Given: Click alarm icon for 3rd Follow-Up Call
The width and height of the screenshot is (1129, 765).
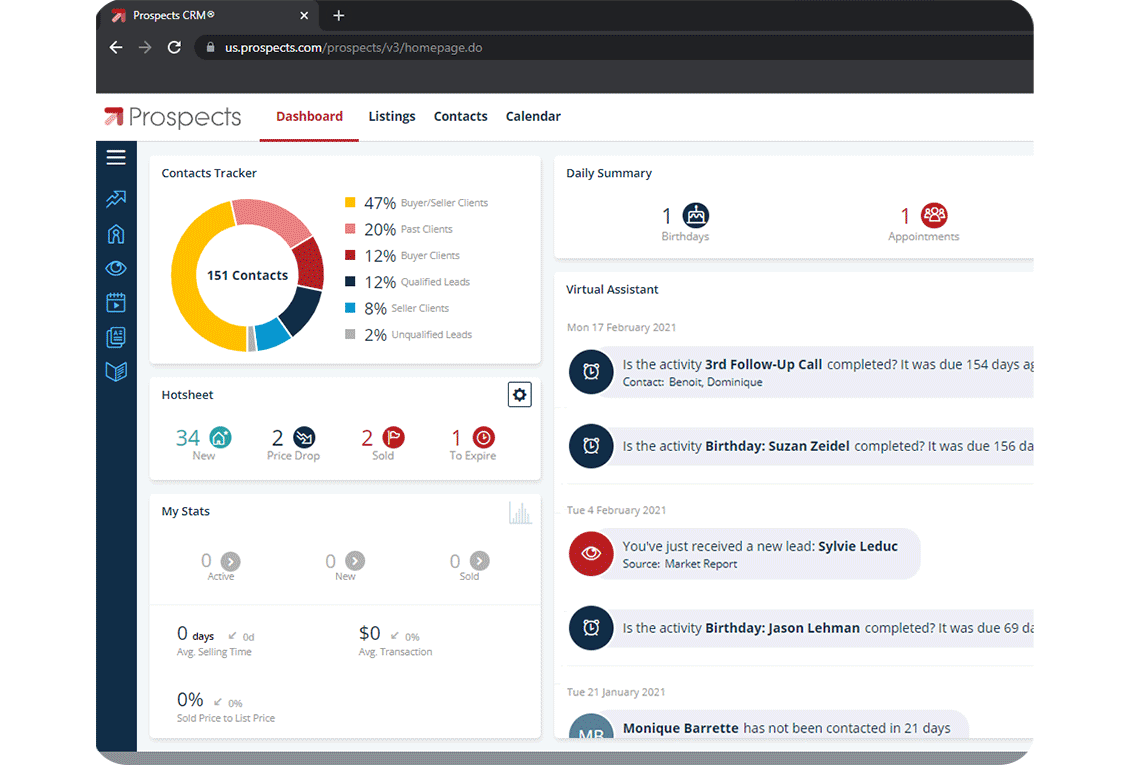Looking at the screenshot, I should (591, 372).
